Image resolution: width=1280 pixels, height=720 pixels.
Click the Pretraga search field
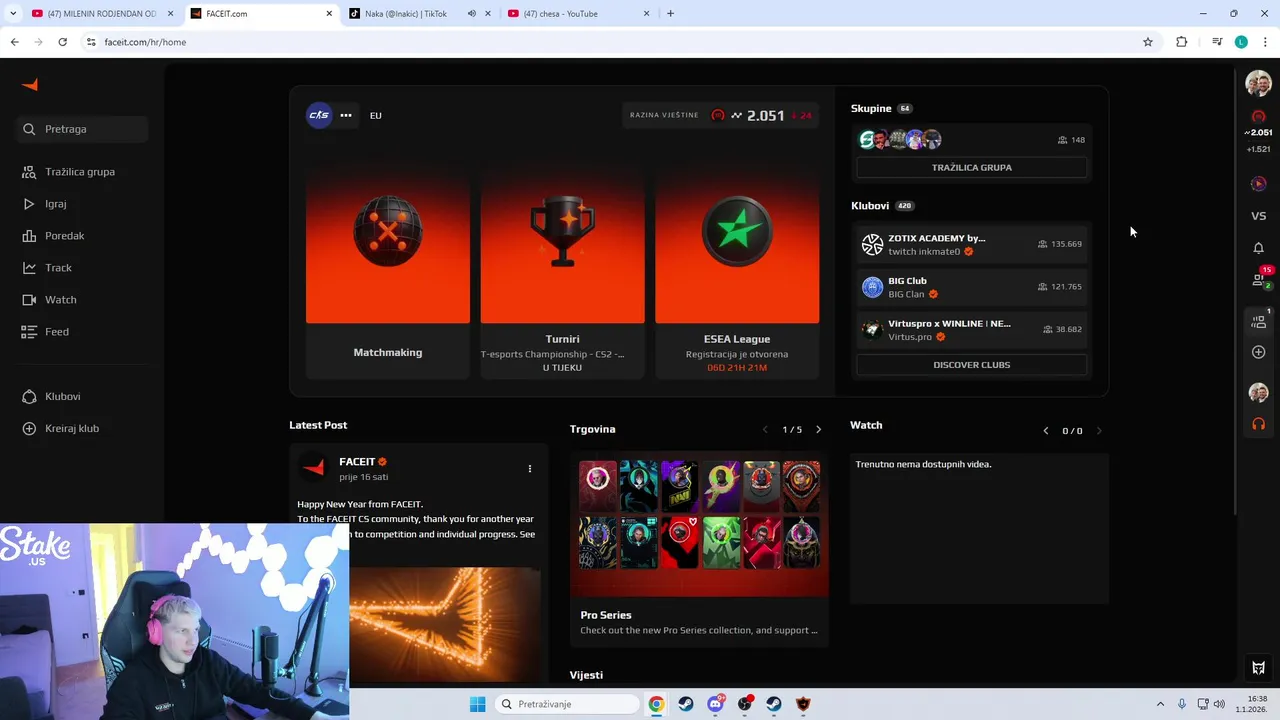pos(82,129)
